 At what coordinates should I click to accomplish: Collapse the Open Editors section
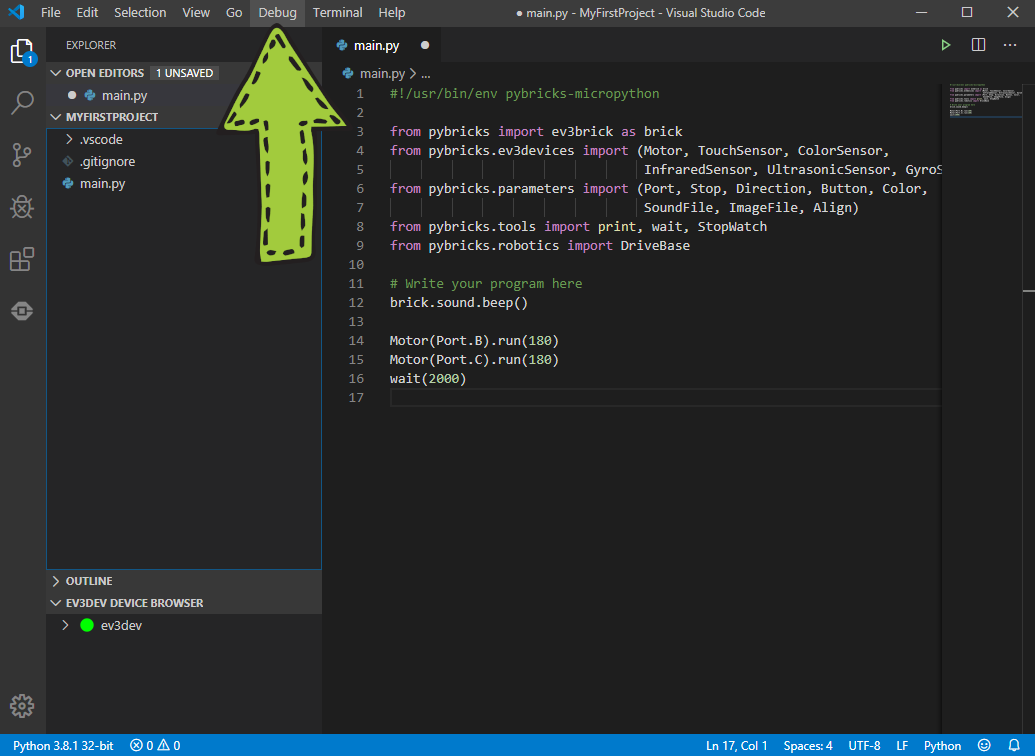(x=56, y=73)
